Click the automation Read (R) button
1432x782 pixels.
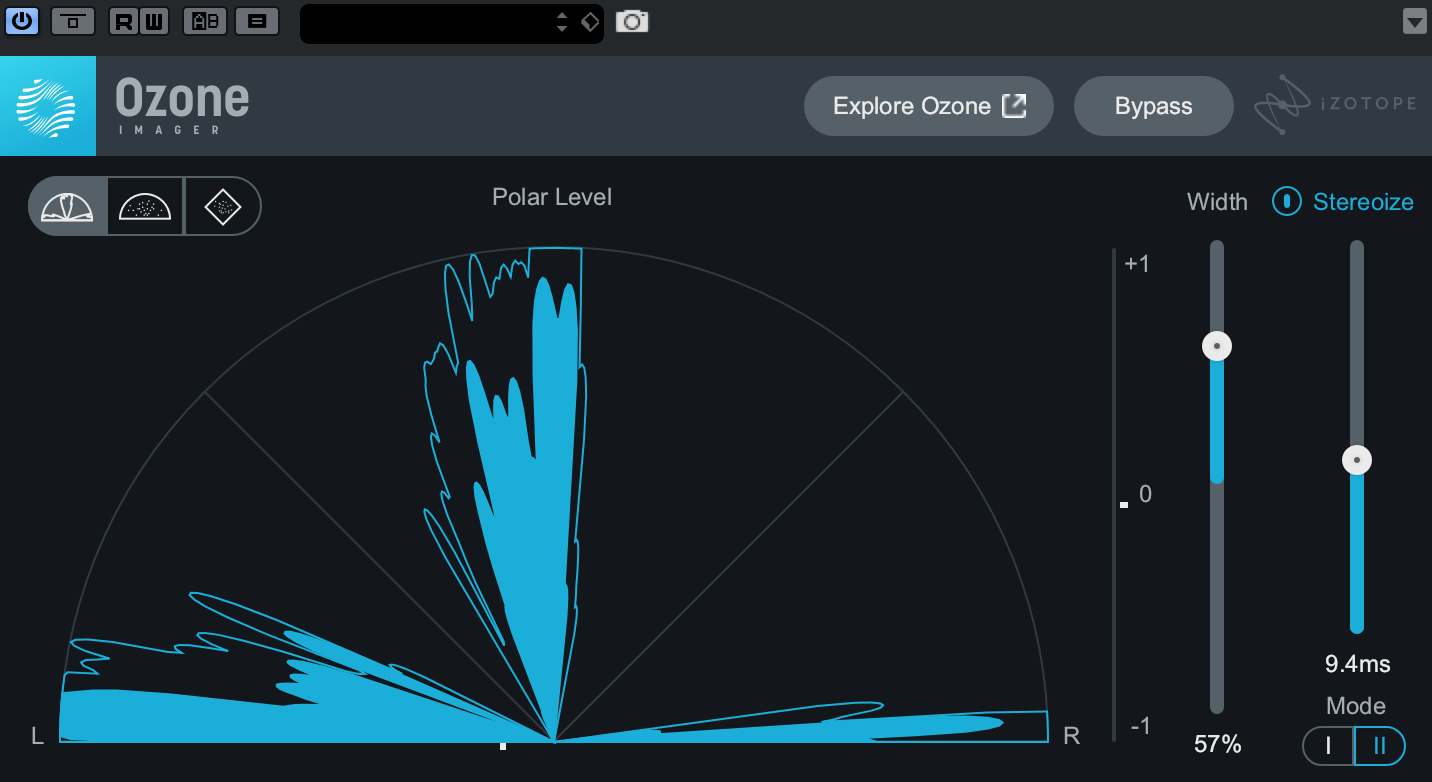124,21
